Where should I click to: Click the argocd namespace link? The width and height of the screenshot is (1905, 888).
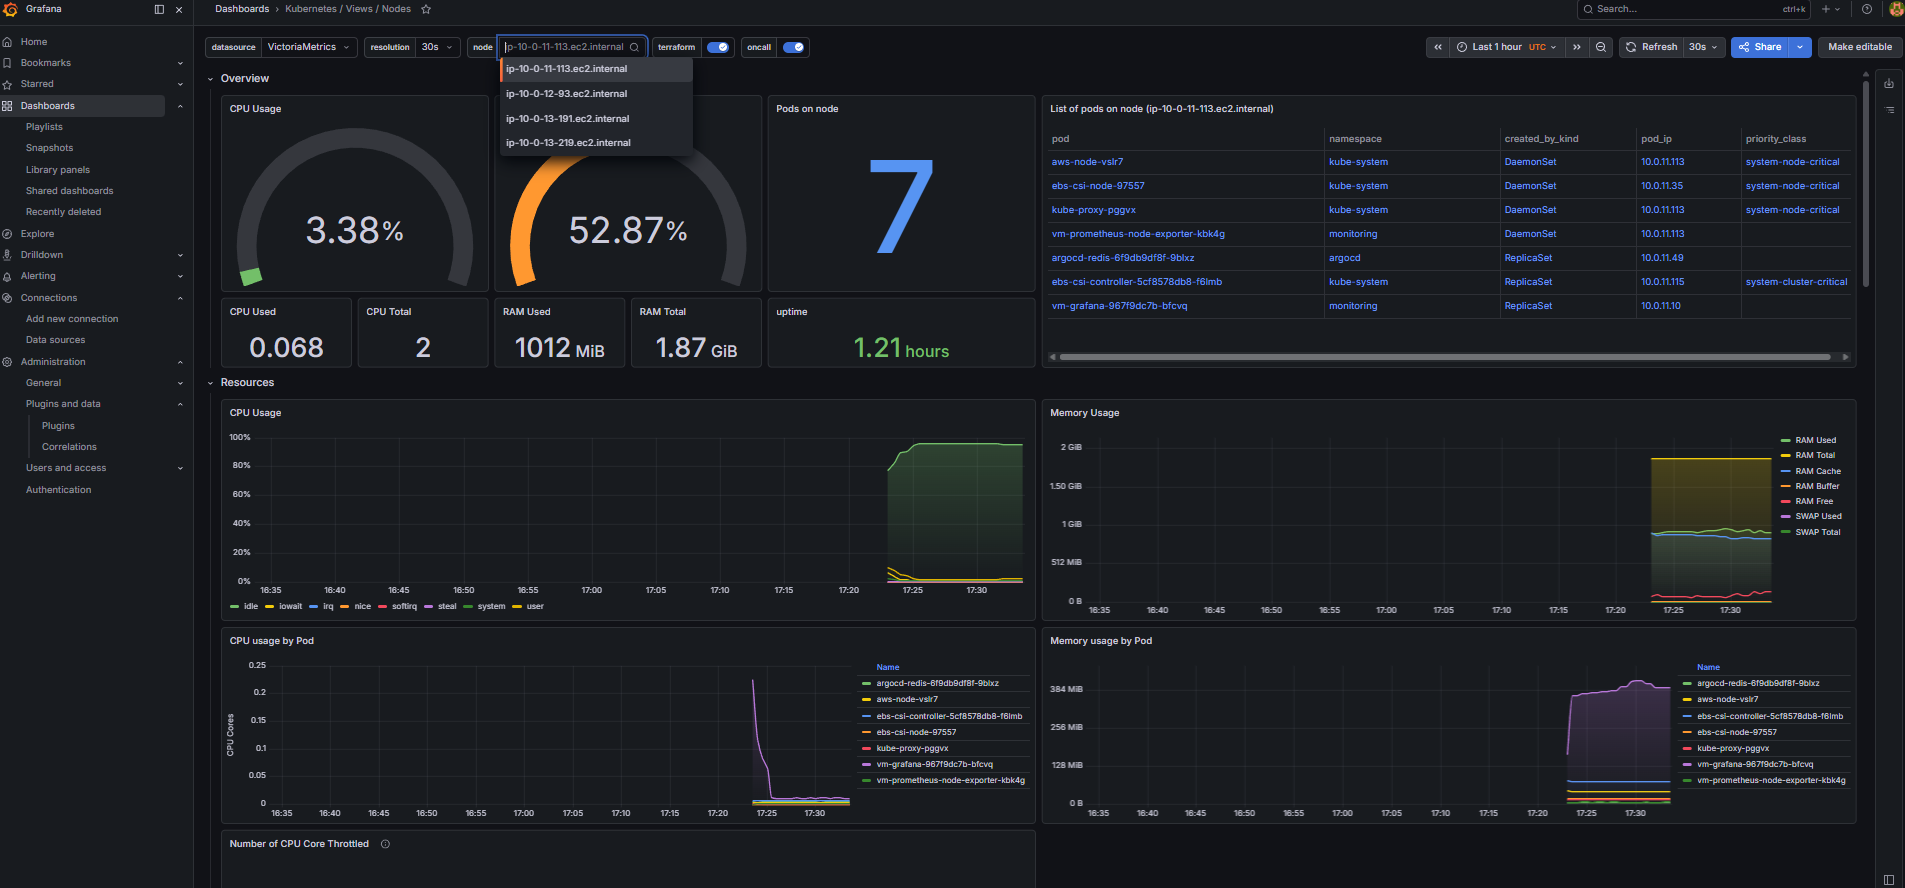point(1344,258)
